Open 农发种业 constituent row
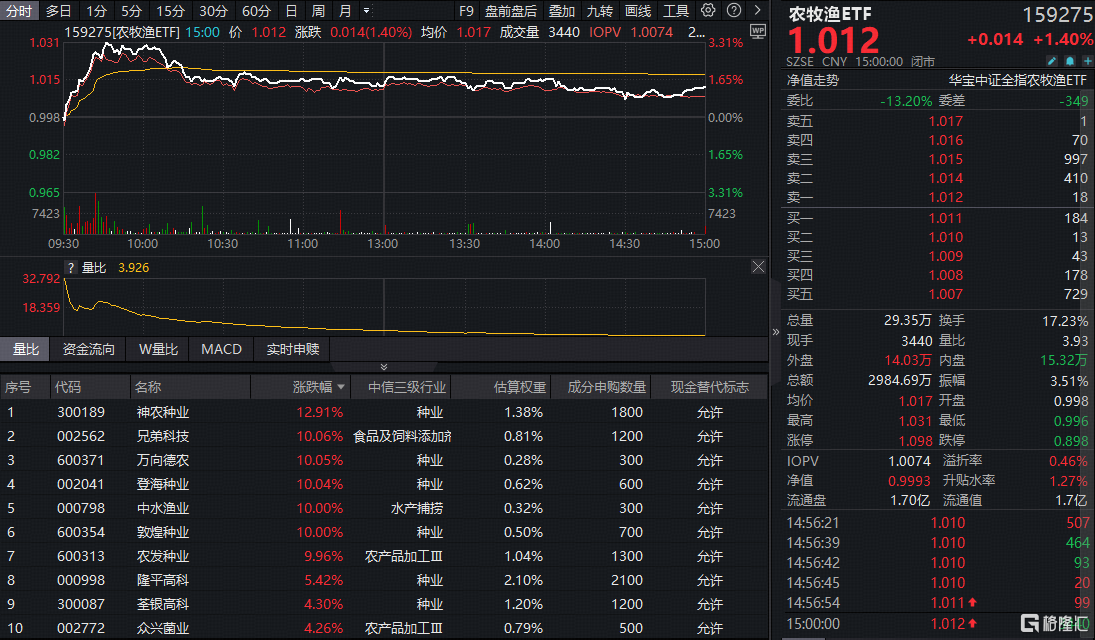1095x640 pixels. click(384, 556)
